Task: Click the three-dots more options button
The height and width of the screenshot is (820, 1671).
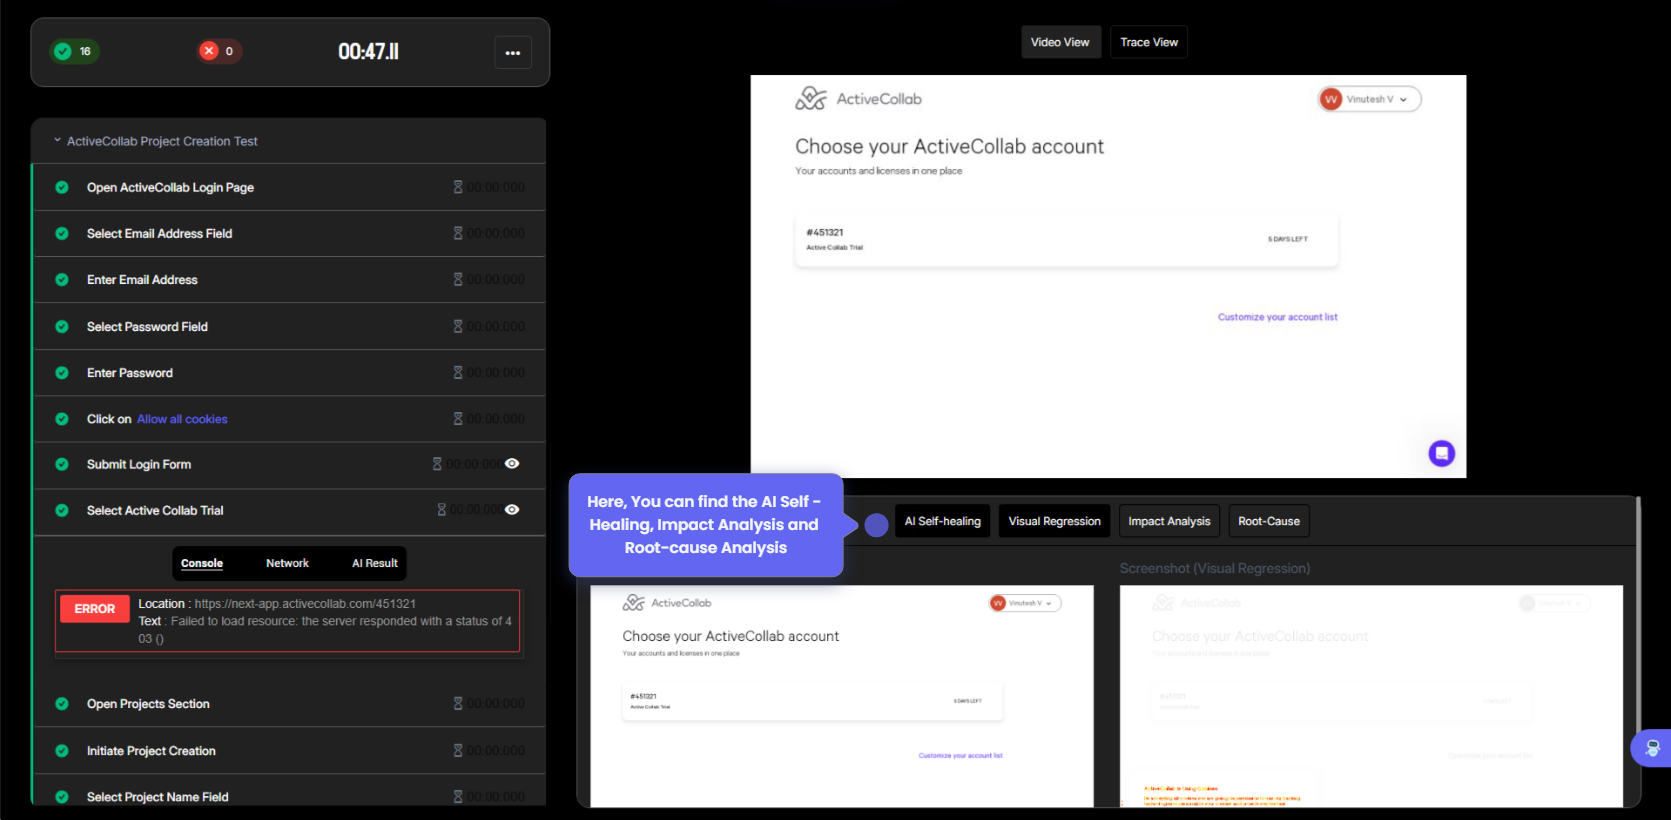Action: click(512, 53)
